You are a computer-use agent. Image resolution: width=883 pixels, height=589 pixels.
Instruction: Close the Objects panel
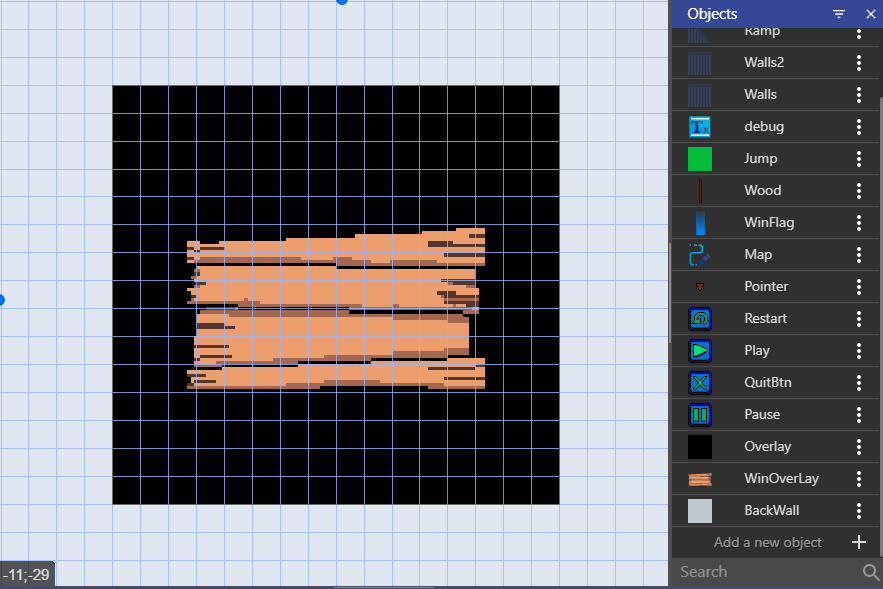tap(871, 14)
